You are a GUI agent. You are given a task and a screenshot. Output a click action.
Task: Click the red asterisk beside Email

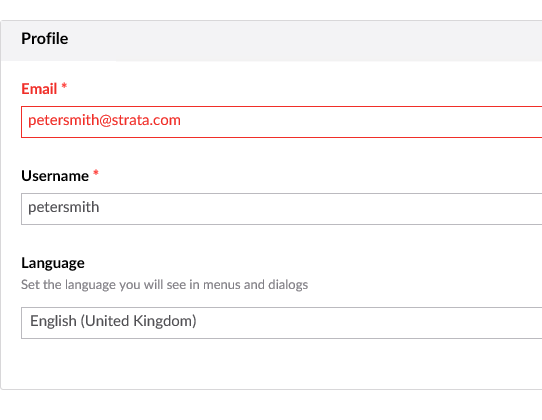pos(64,85)
